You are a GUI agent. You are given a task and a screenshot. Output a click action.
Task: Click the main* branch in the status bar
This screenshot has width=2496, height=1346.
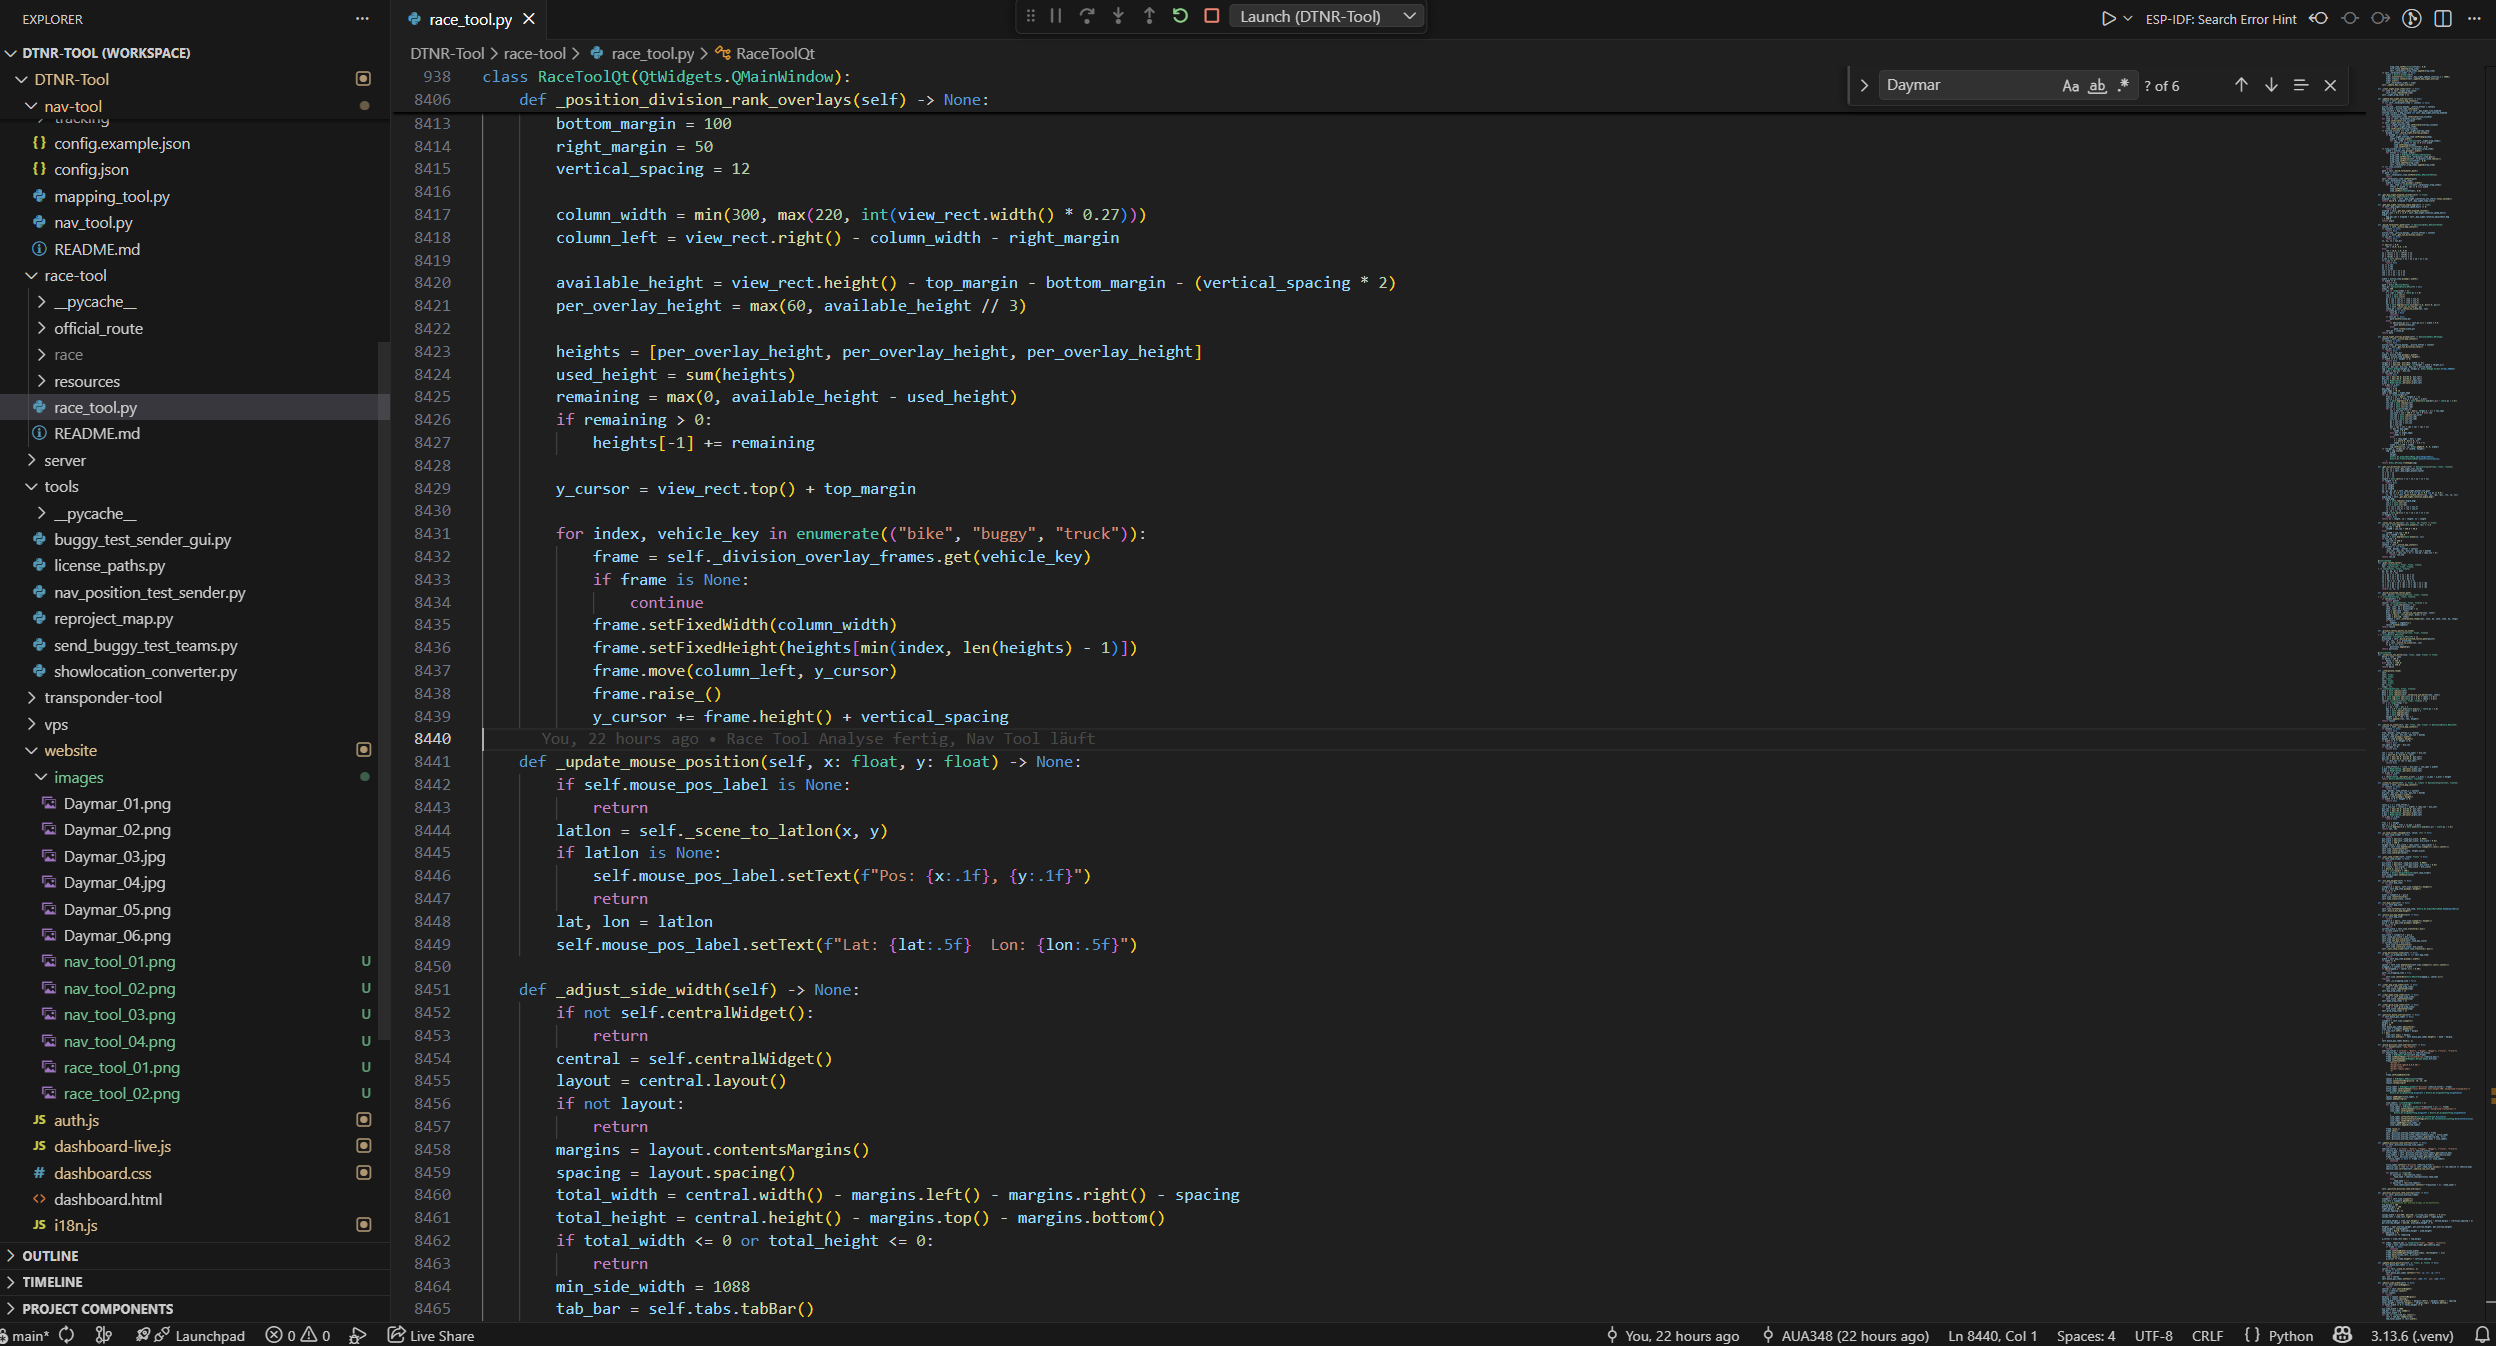coord(31,1335)
